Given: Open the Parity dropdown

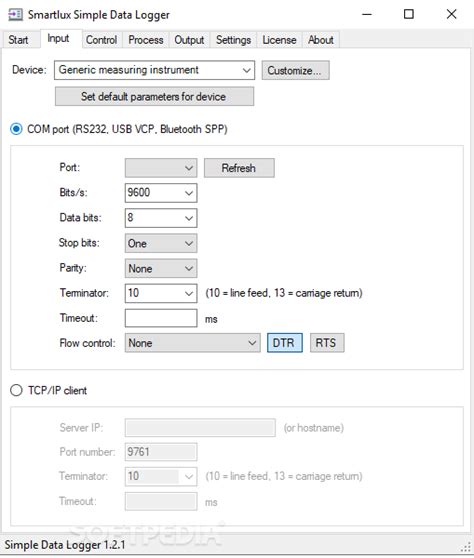Looking at the screenshot, I should (161, 268).
